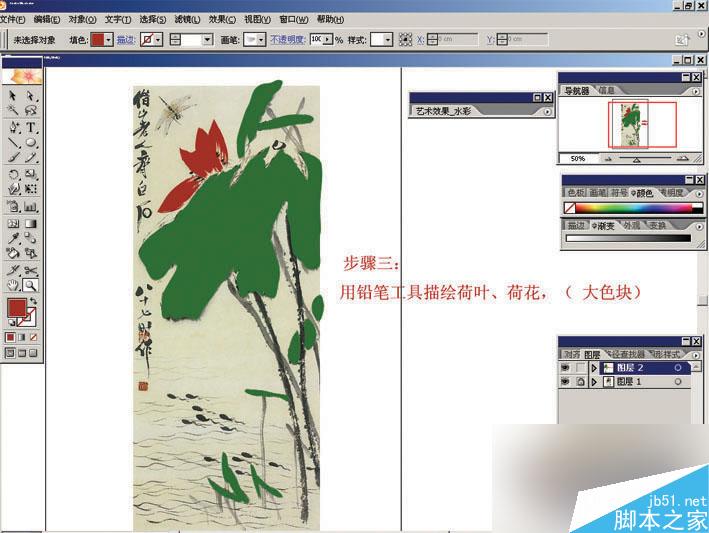Unlock 图层 1 via its lock icon
The width and height of the screenshot is (709, 533).
pos(581,382)
